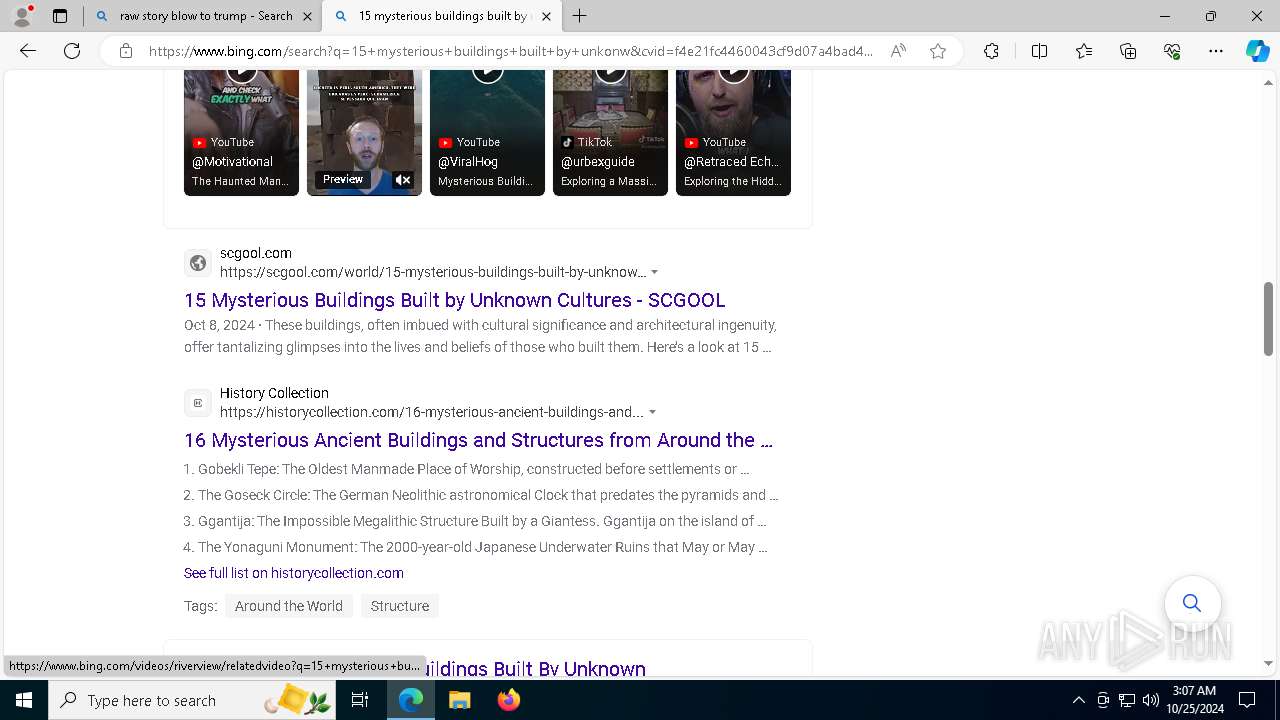
Task: Click the floating visual search button
Action: tap(1192, 603)
